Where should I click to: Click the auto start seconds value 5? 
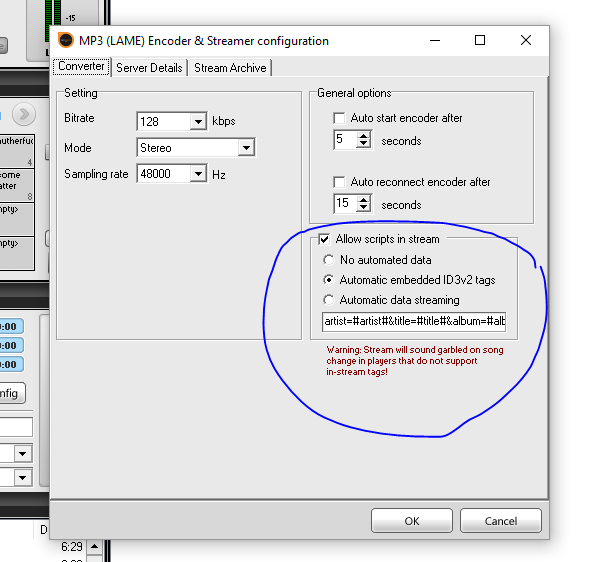coord(345,139)
